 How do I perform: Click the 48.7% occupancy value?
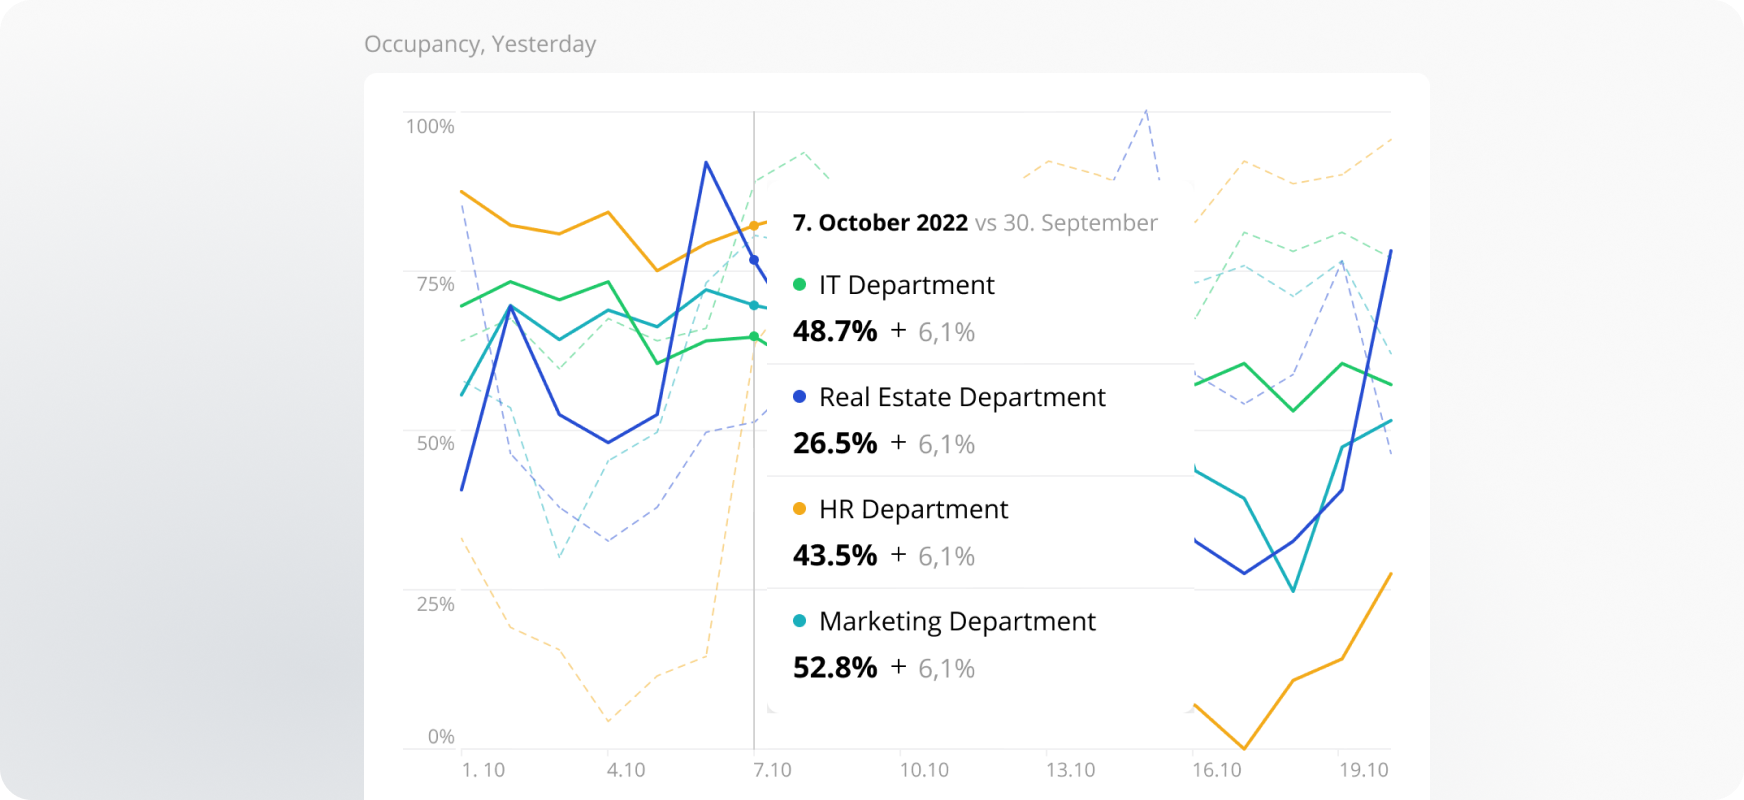pyautogui.click(x=835, y=331)
